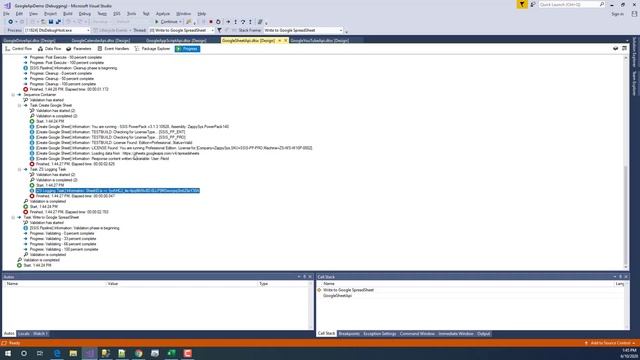This screenshot has height=360, width=640.
Task: Click the green Start icon under Create Google Sheet
Action: coord(32,121)
